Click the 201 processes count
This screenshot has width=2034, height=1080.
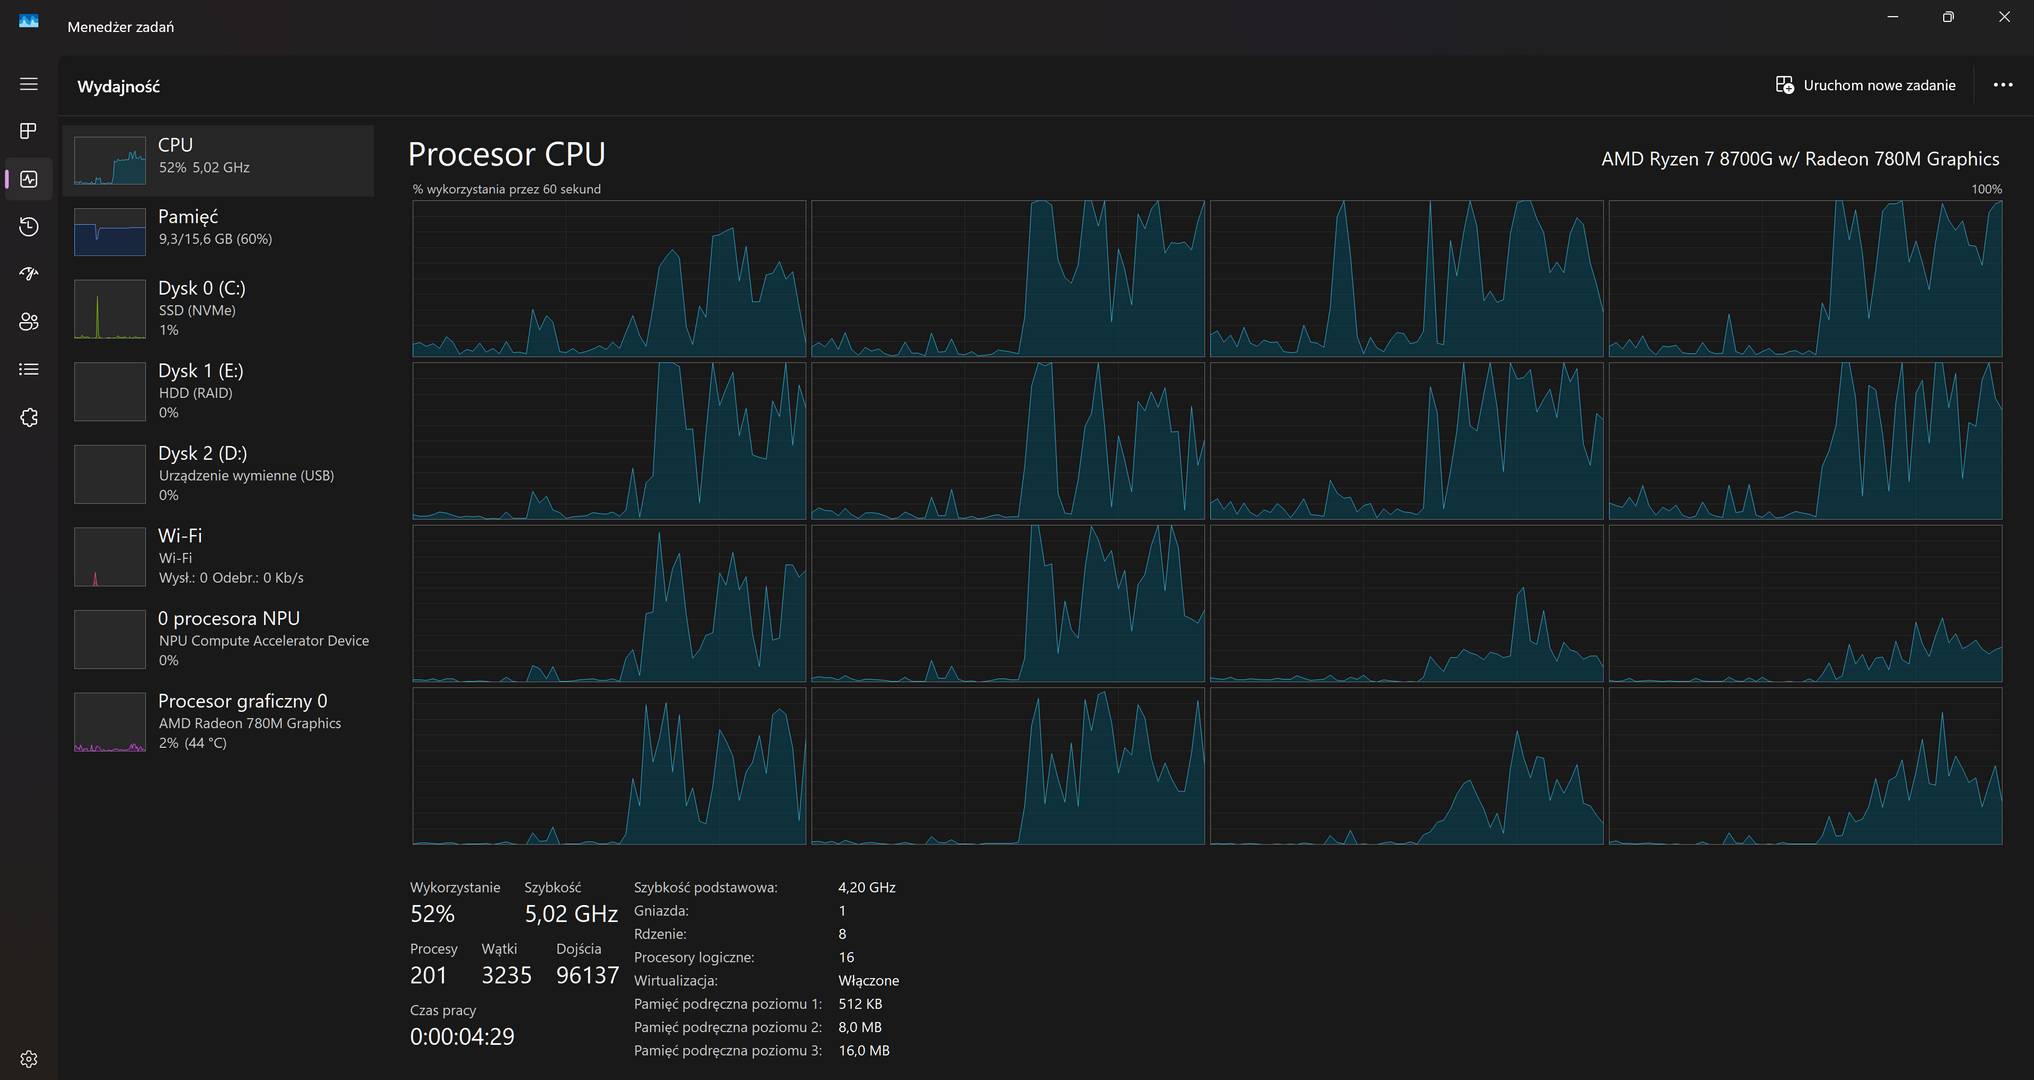429,975
